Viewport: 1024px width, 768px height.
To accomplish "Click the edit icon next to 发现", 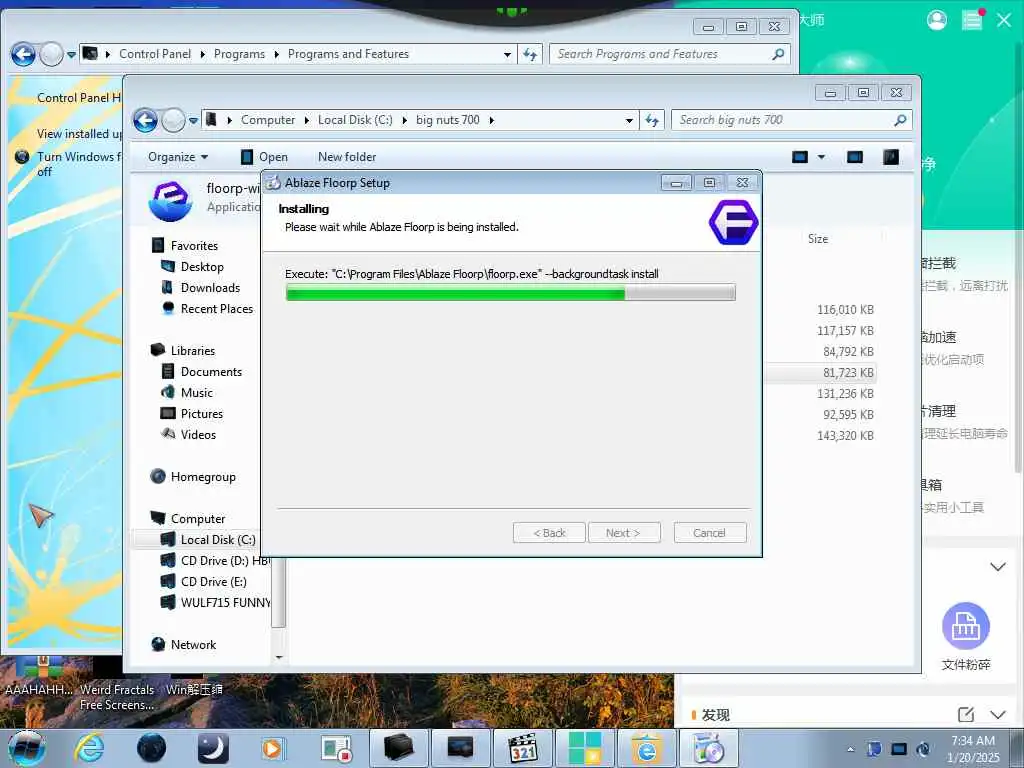I will (x=965, y=714).
